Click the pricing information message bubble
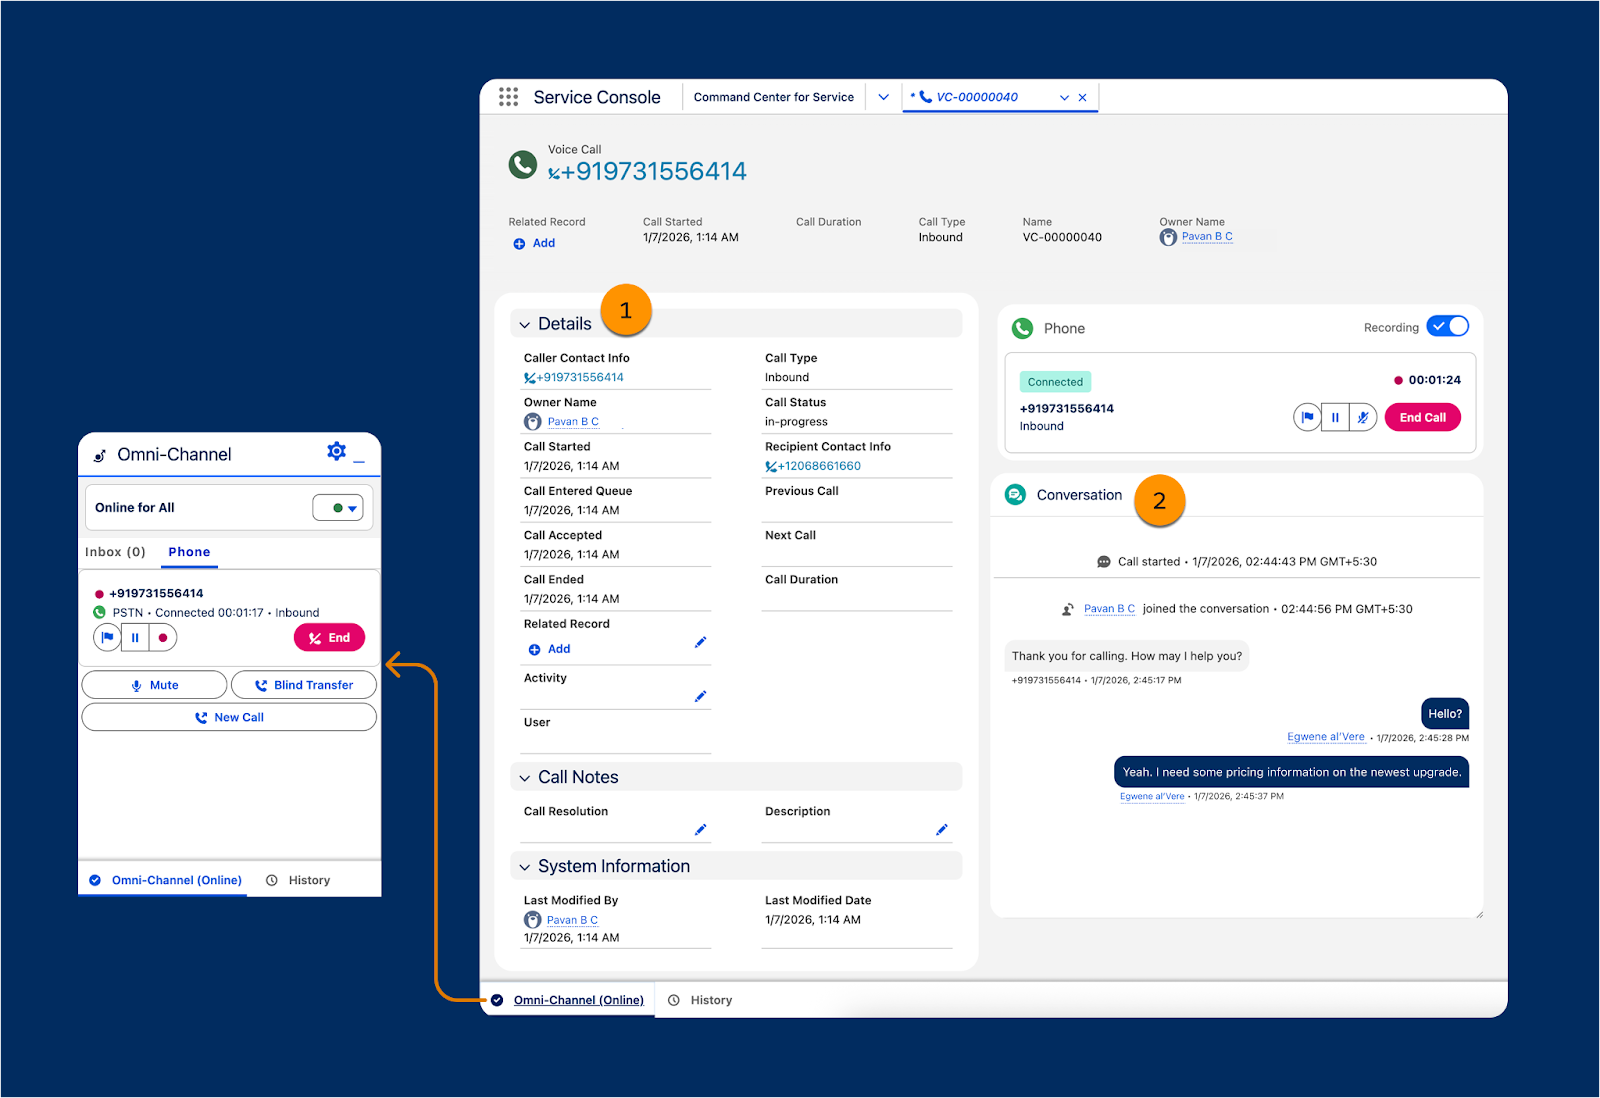Viewport: 1600px width, 1098px height. [x=1291, y=772]
